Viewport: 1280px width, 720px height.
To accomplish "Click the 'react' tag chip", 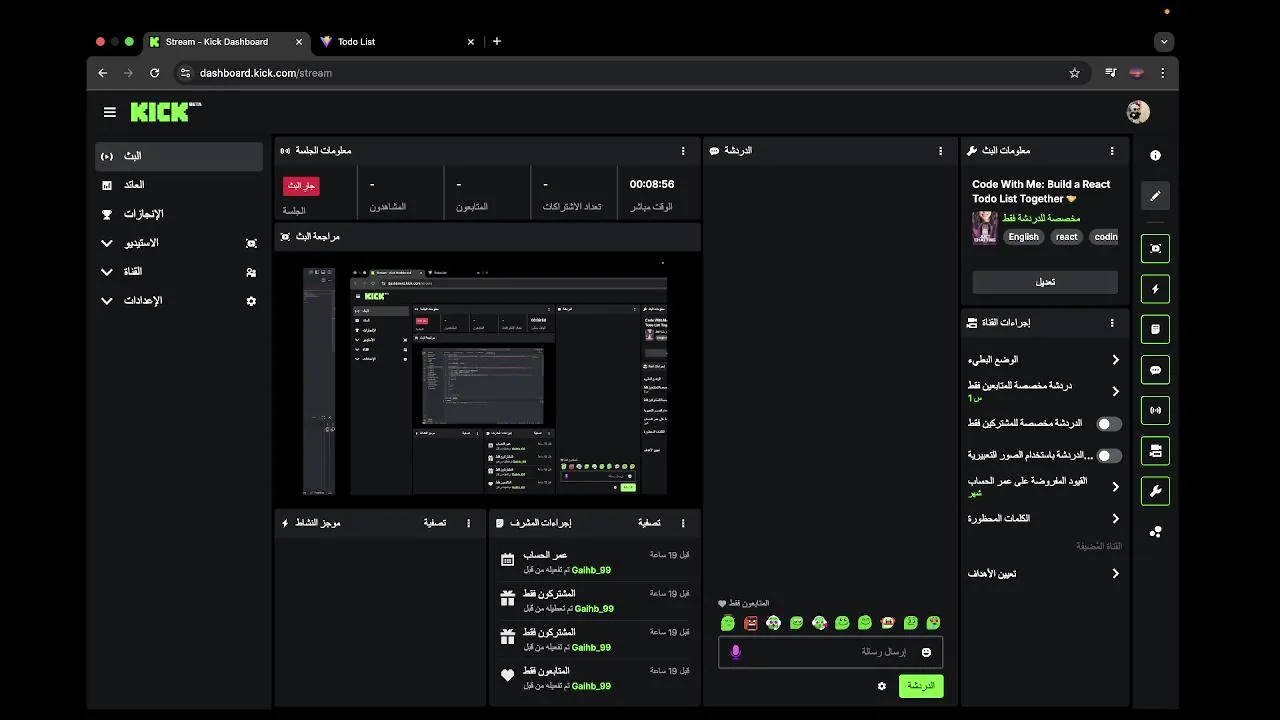I will coord(1067,237).
